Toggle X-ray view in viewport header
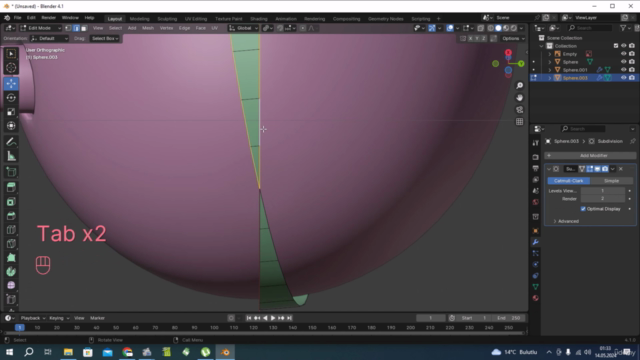Screen dimensions: 640x360 tap(480, 28)
